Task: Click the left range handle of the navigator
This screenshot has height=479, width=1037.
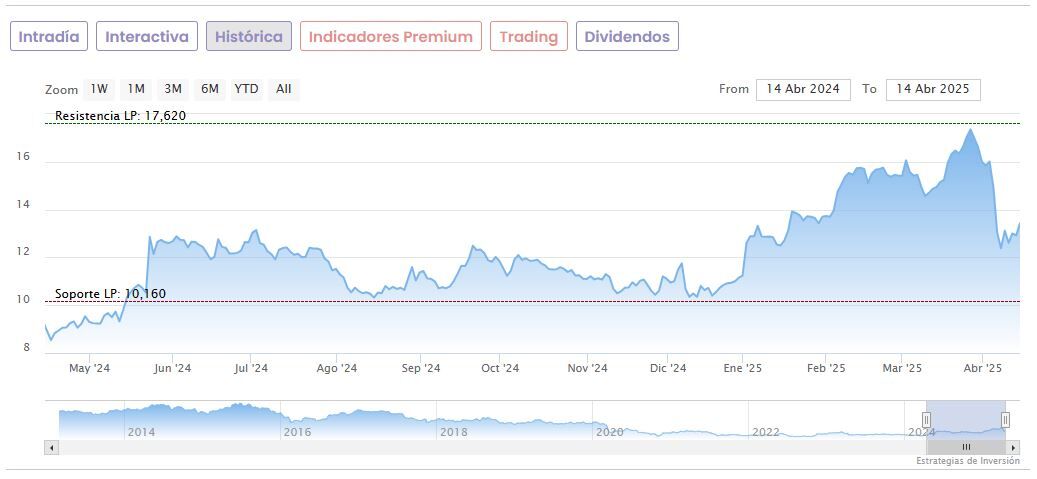Action: [x=926, y=420]
